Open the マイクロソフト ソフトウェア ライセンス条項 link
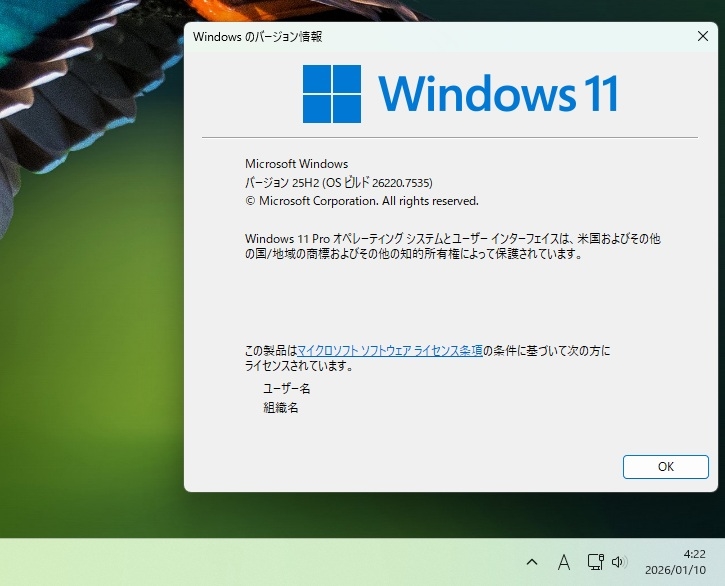This screenshot has height=586, width=725. pyautogui.click(x=390, y=351)
